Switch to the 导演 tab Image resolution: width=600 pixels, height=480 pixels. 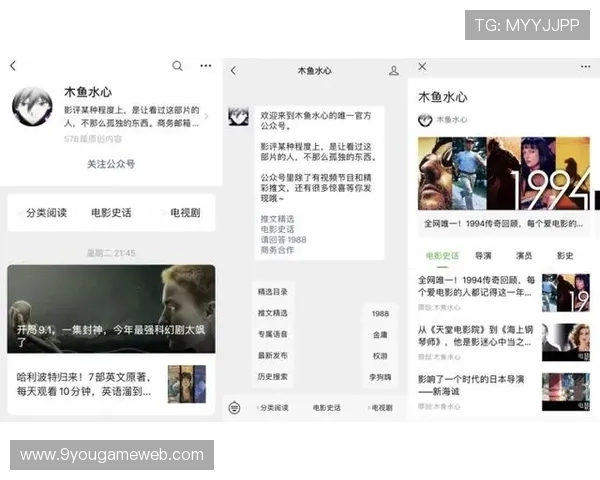[x=483, y=256]
